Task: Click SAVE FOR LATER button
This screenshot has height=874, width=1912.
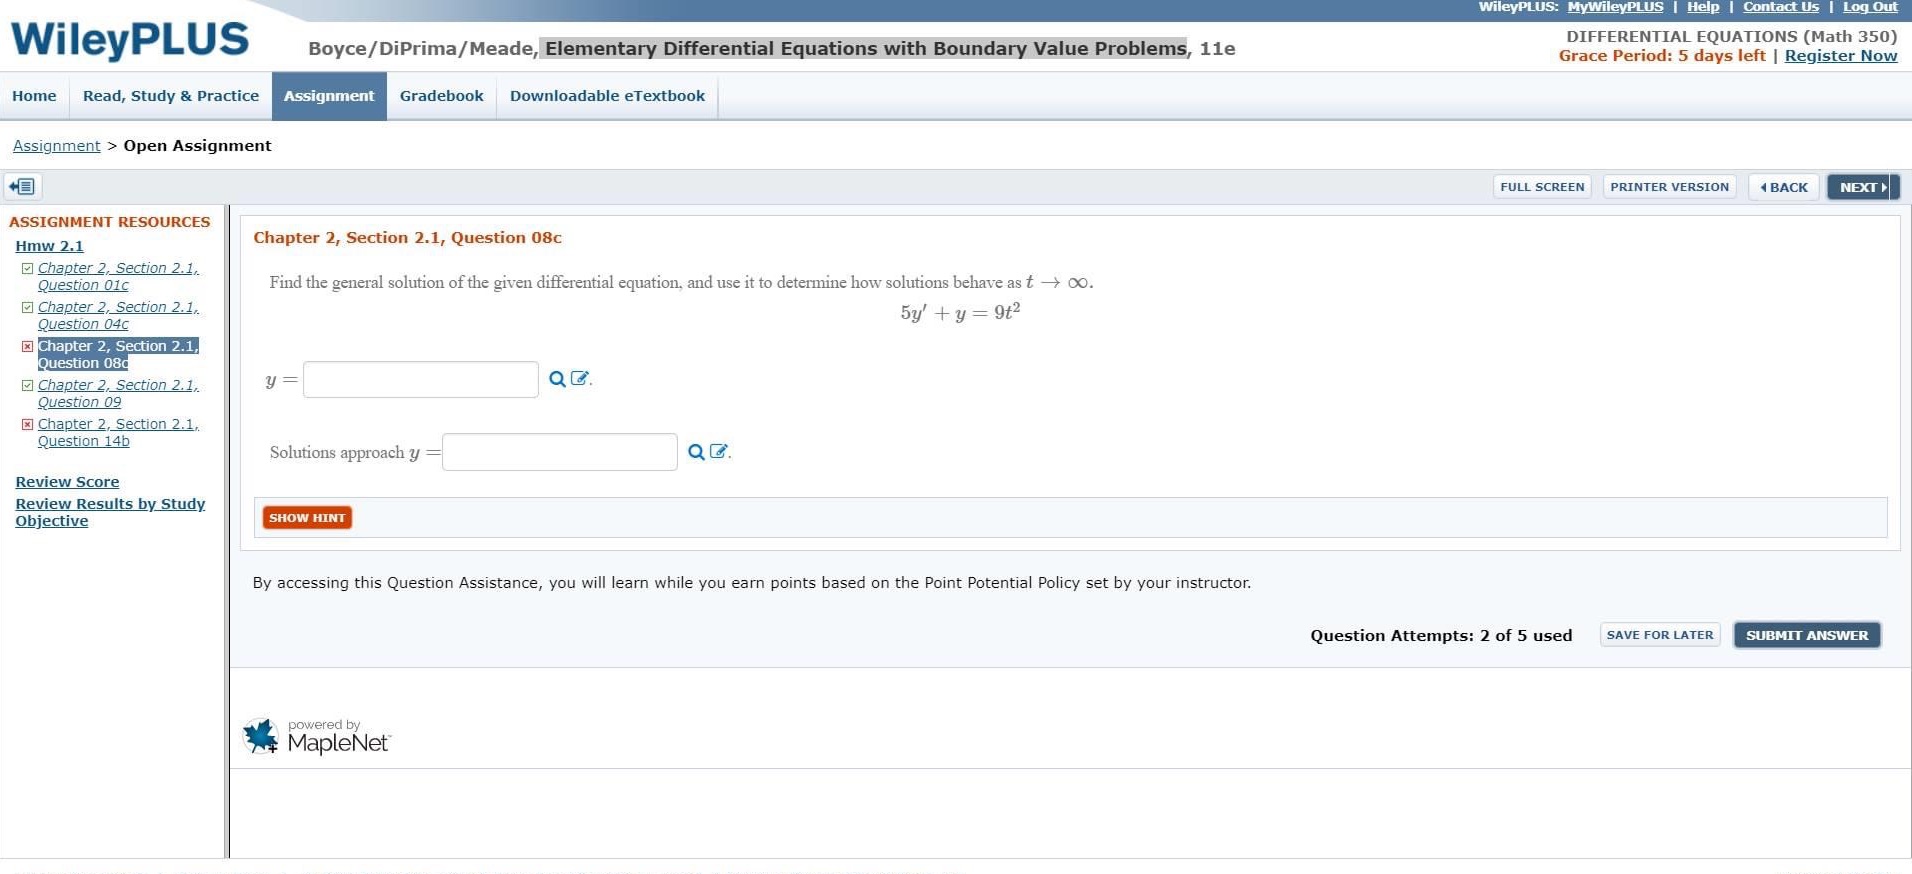Action: click(x=1660, y=635)
